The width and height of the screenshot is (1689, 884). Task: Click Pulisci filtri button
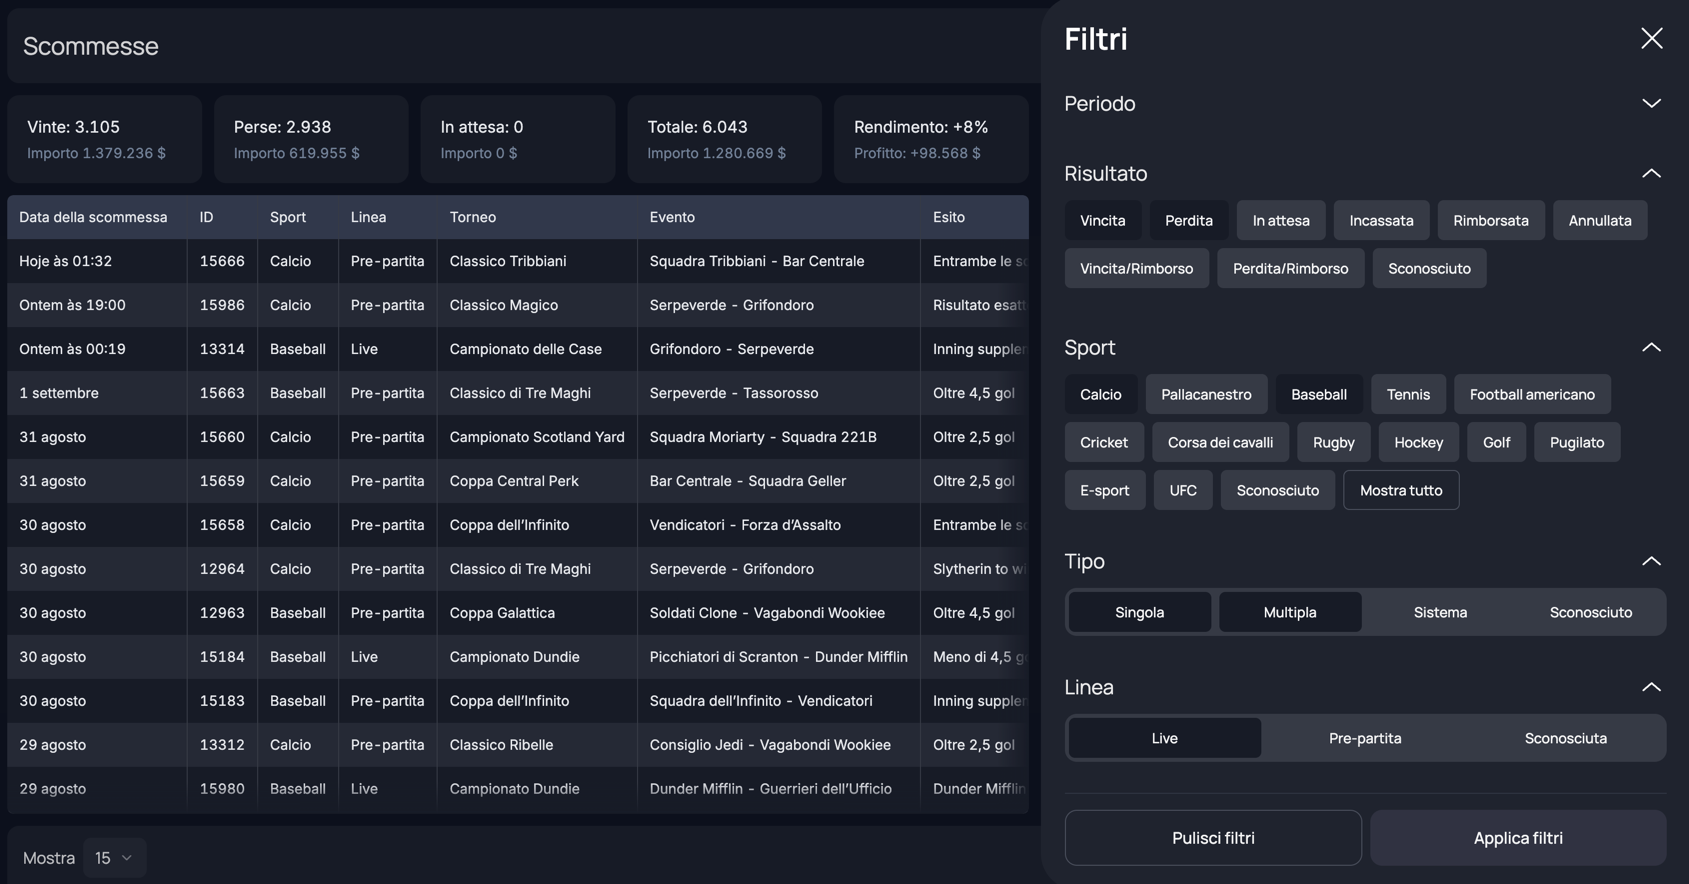[1212, 838]
